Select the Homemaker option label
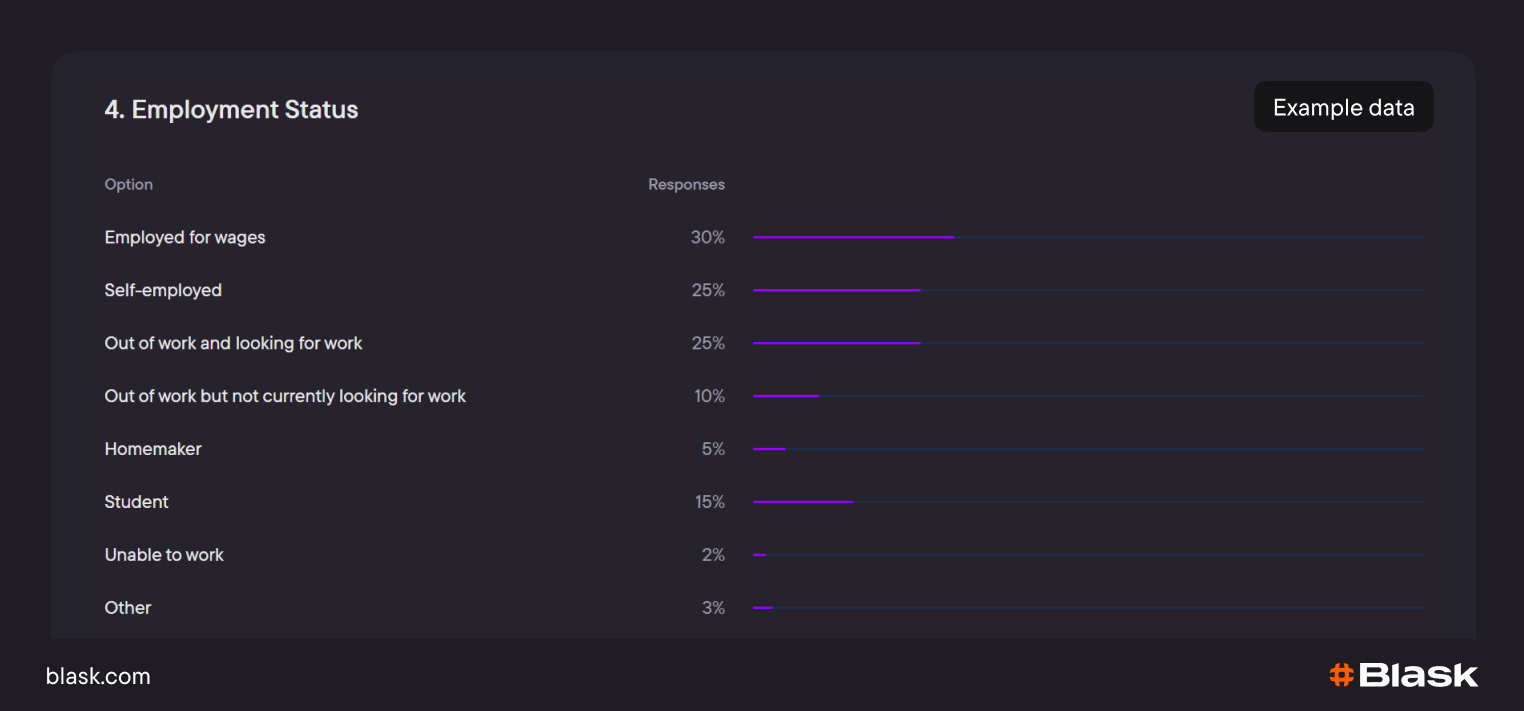 pyautogui.click(x=153, y=449)
